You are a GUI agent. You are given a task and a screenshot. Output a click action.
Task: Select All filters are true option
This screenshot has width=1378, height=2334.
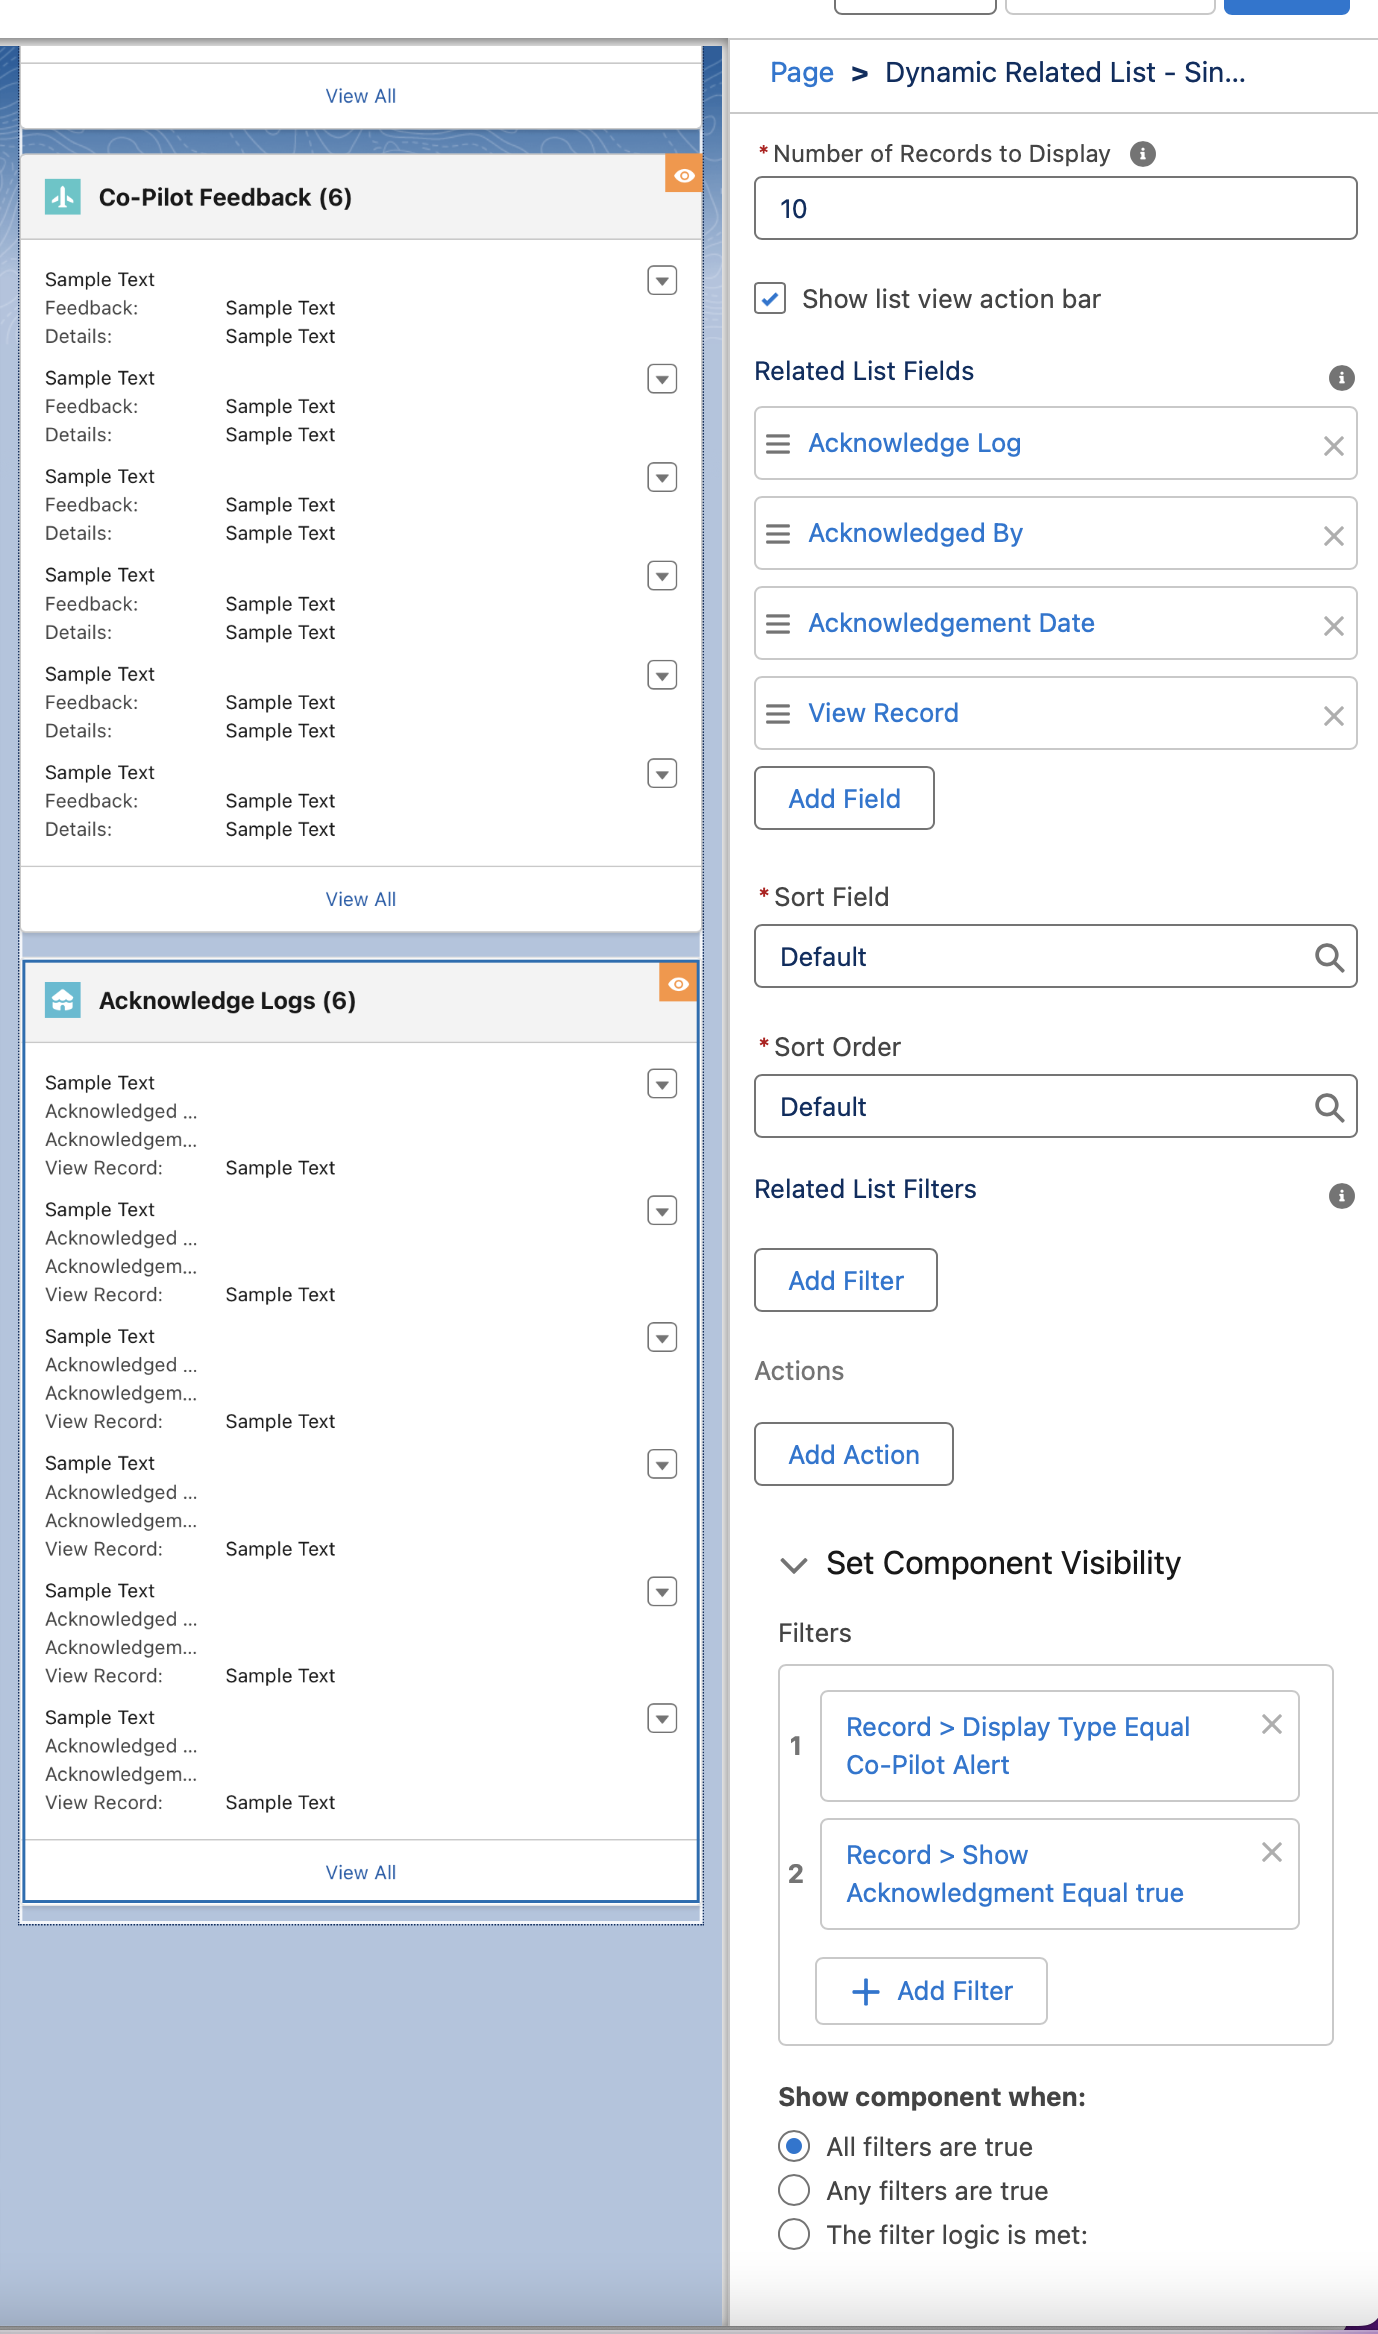[794, 2146]
